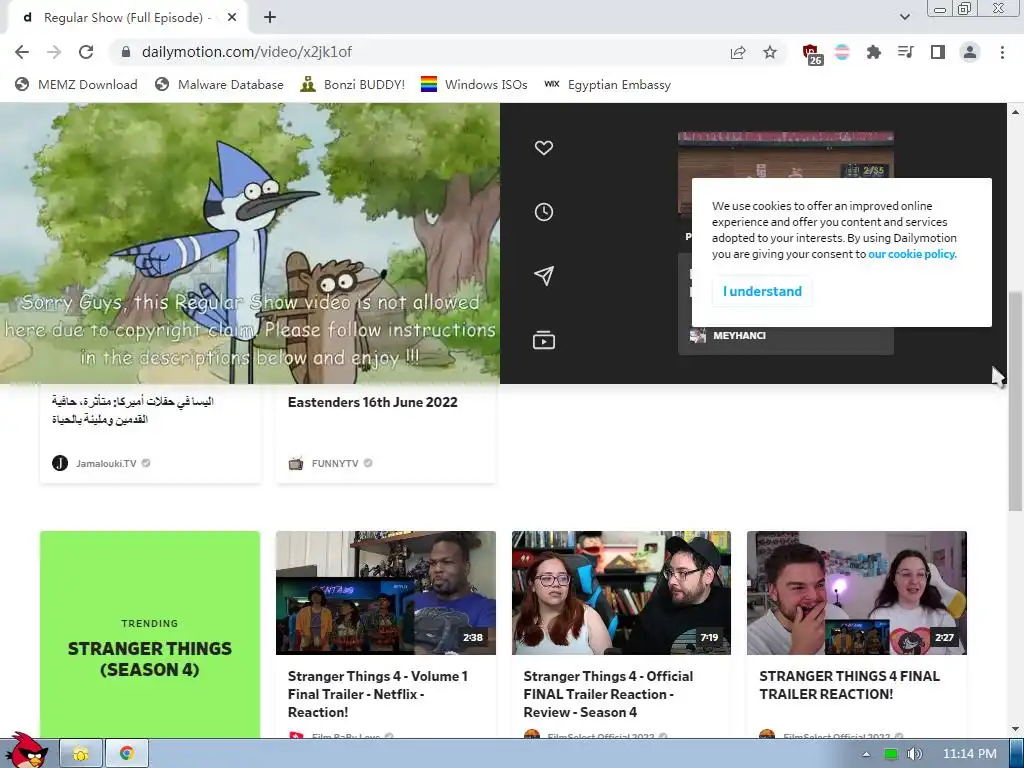Open the uBlock shield extension showing 26
Screen dimensions: 1024x768
pyautogui.click(x=812, y=54)
